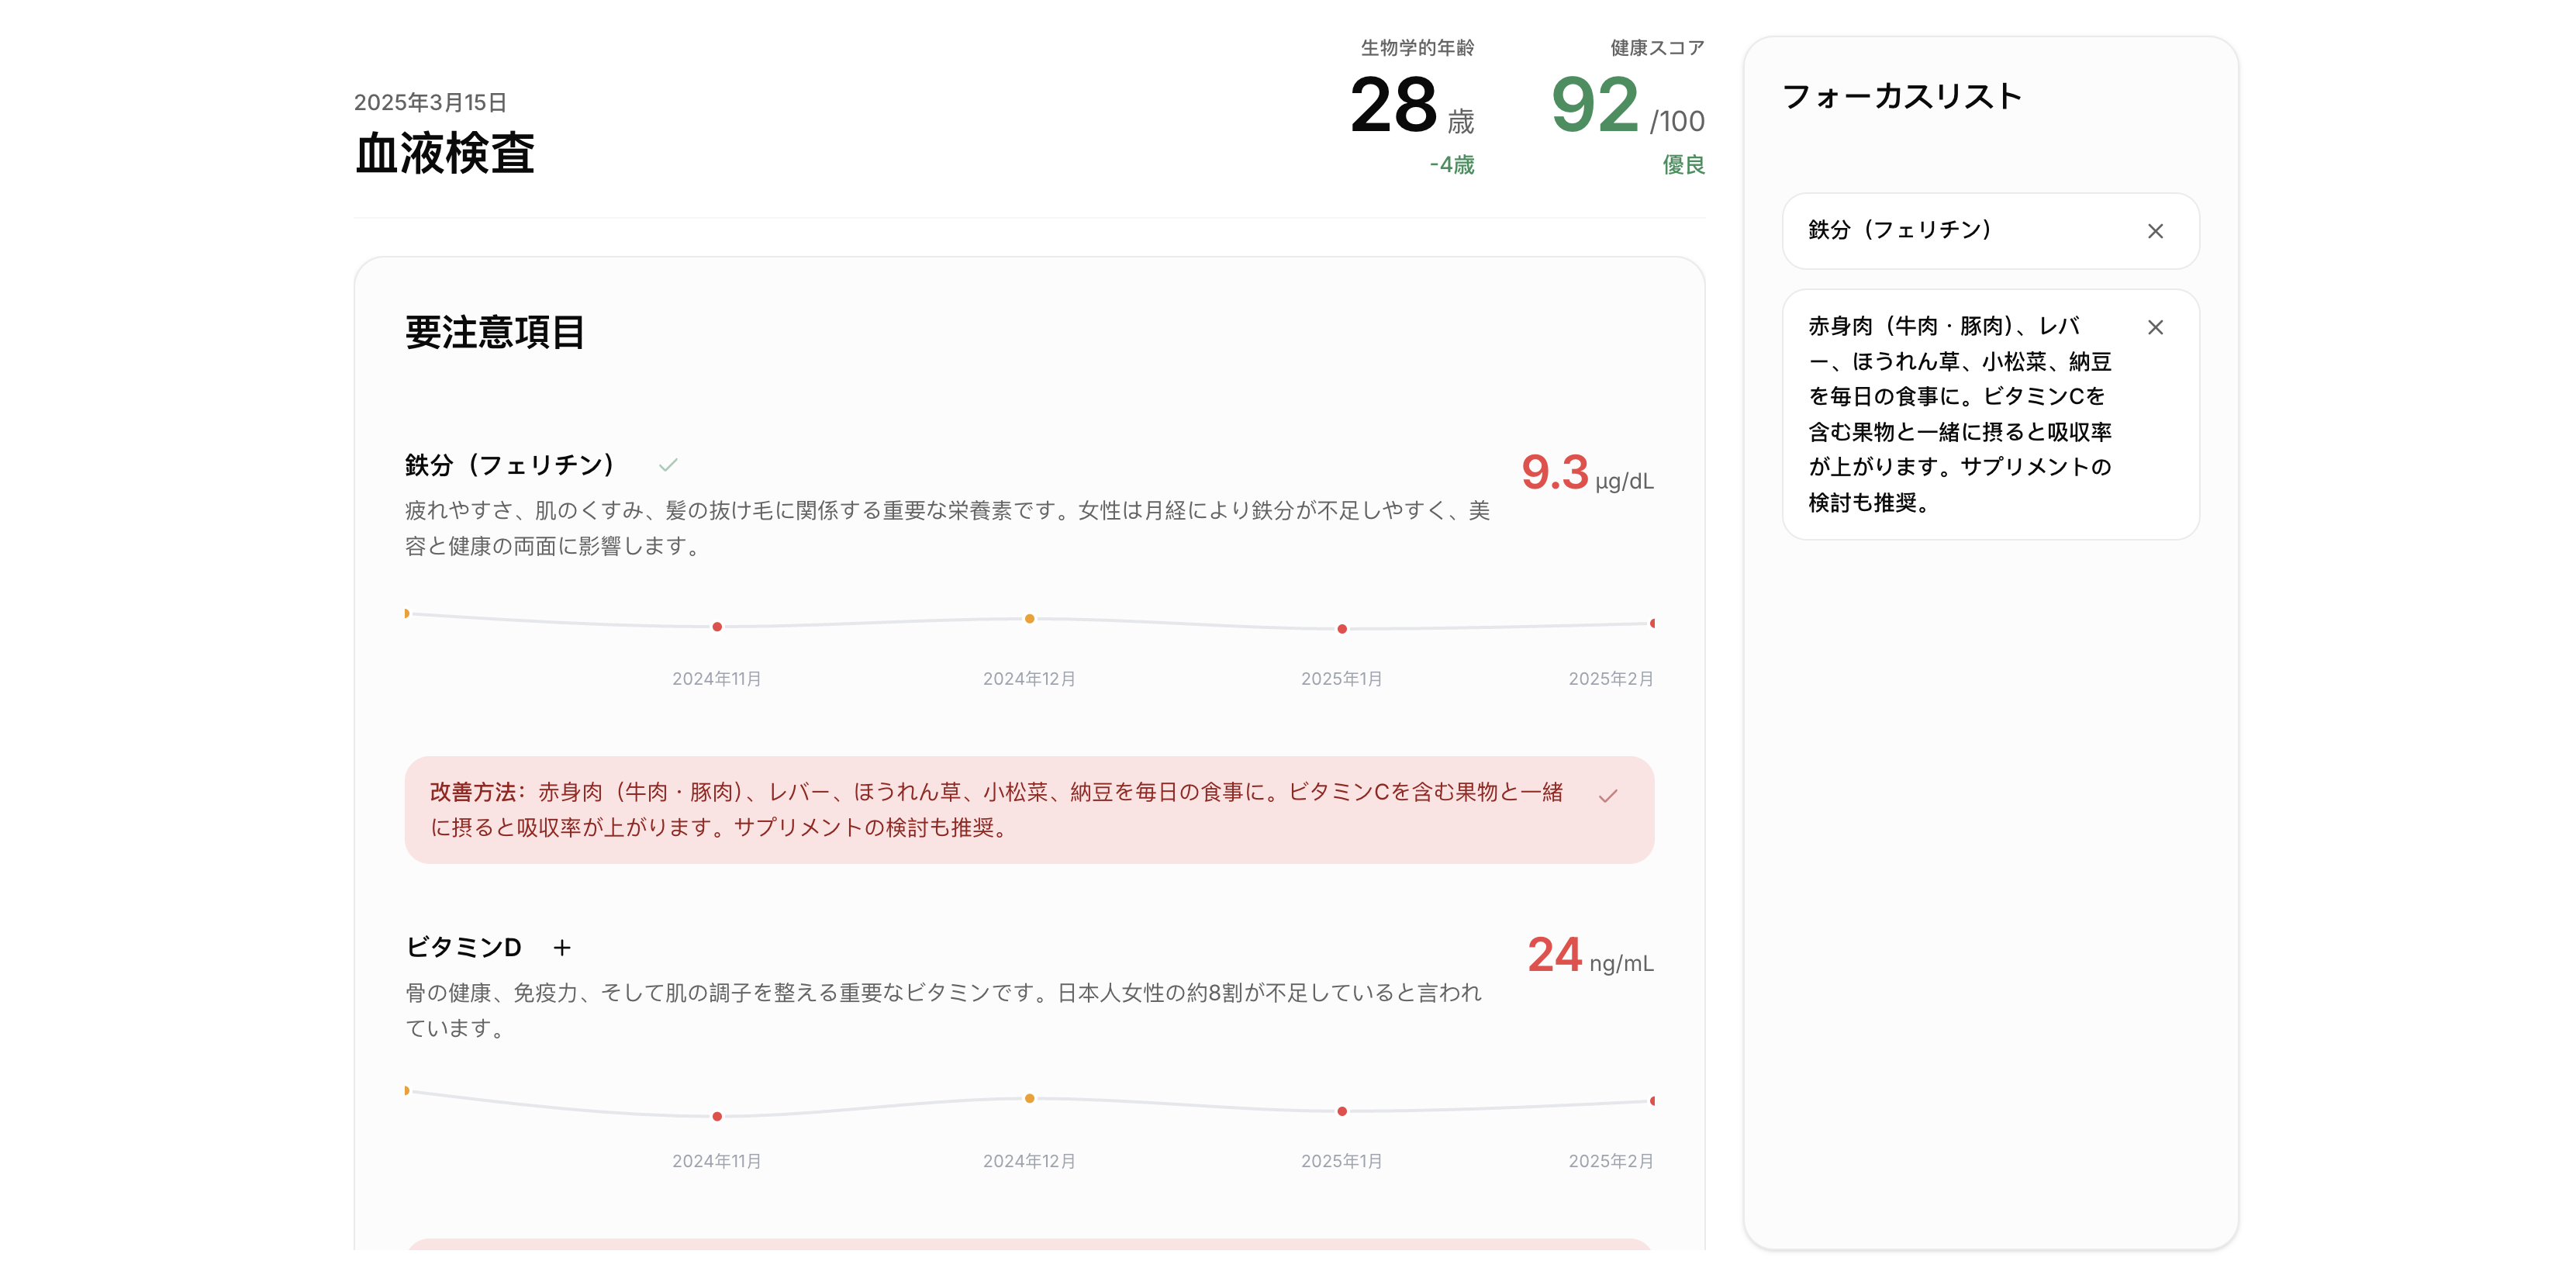
Task: Click the 2024年11月 red point on ferritin chart
Action: [x=717, y=627]
